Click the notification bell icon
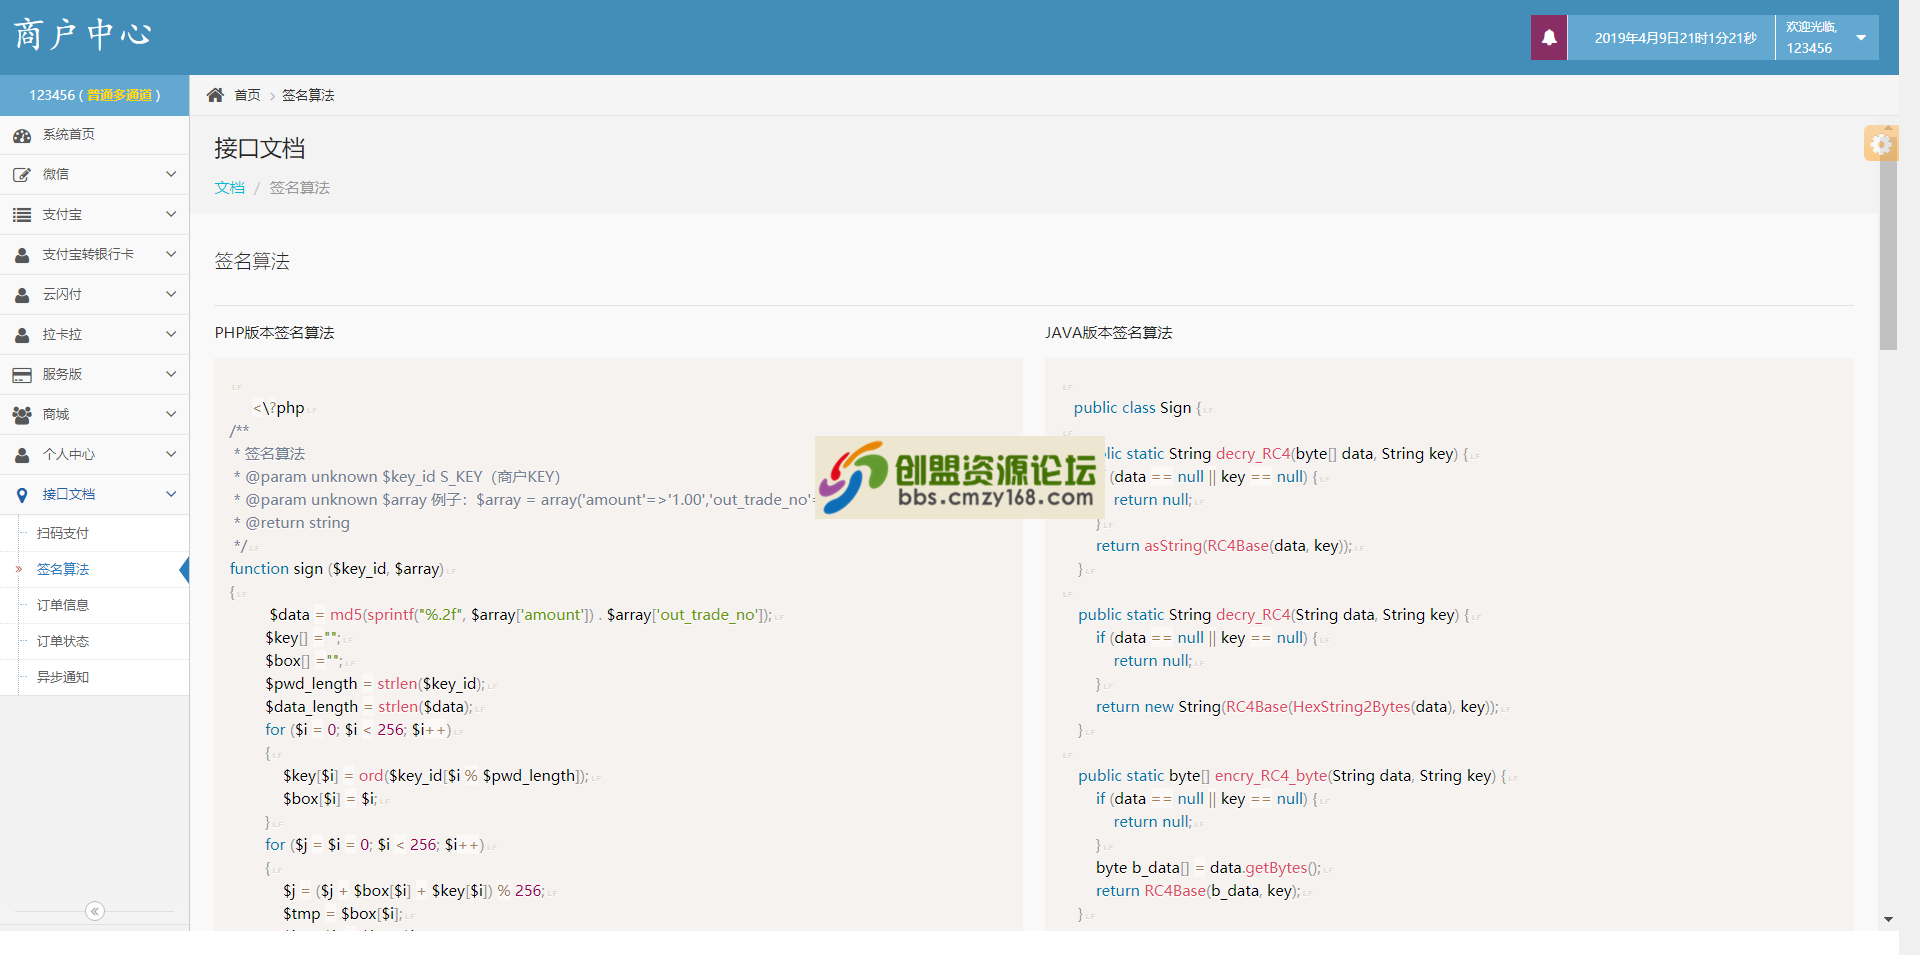1920x955 pixels. click(1548, 38)
